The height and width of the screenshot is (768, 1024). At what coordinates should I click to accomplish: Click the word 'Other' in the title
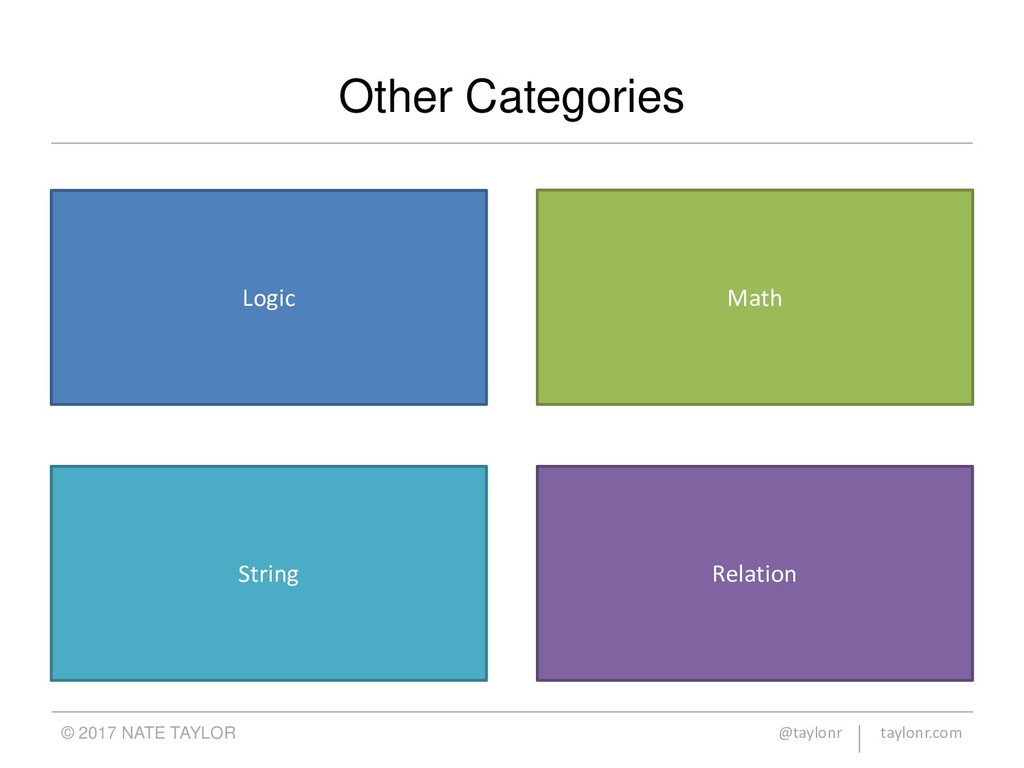(396, 97)
